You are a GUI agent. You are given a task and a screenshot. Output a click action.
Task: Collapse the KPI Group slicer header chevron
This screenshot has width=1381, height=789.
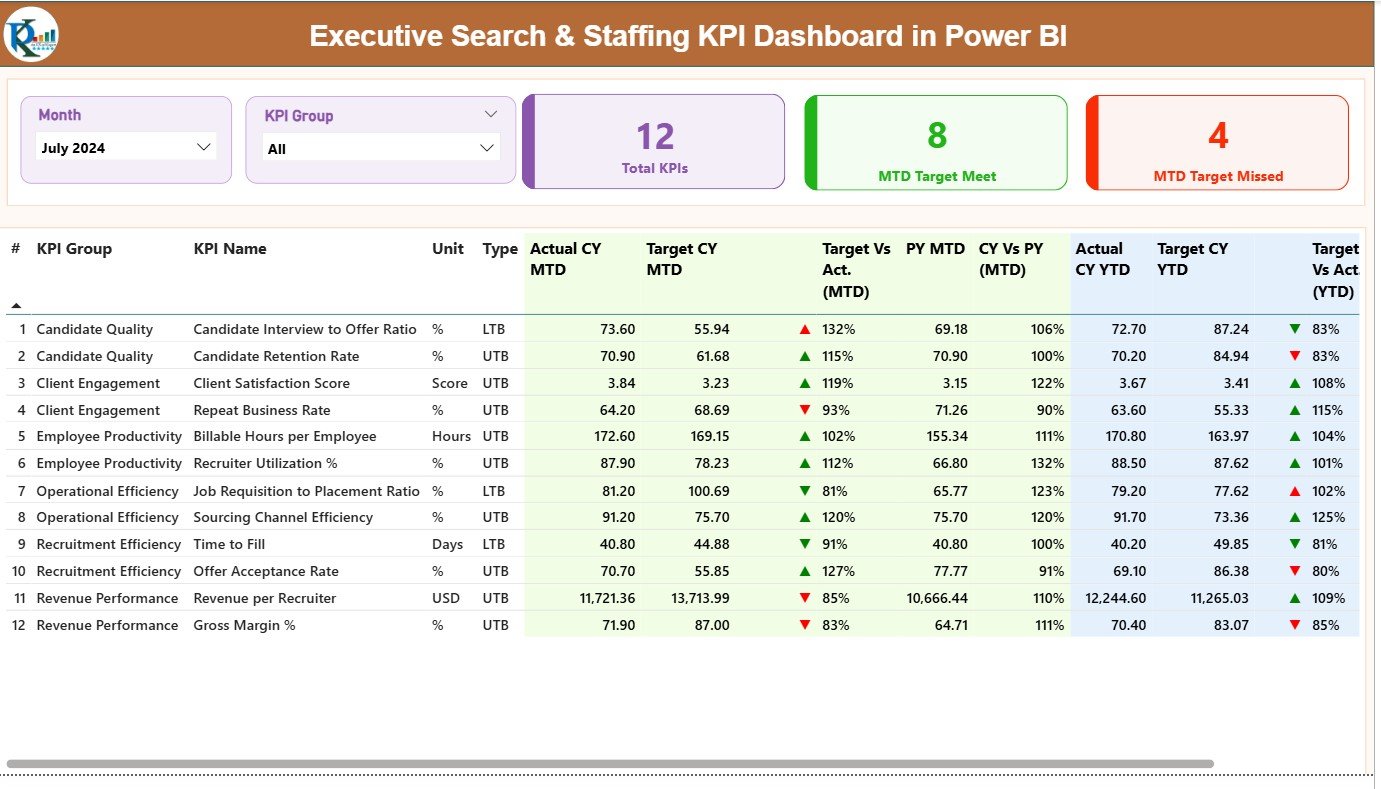pos(491,114)
